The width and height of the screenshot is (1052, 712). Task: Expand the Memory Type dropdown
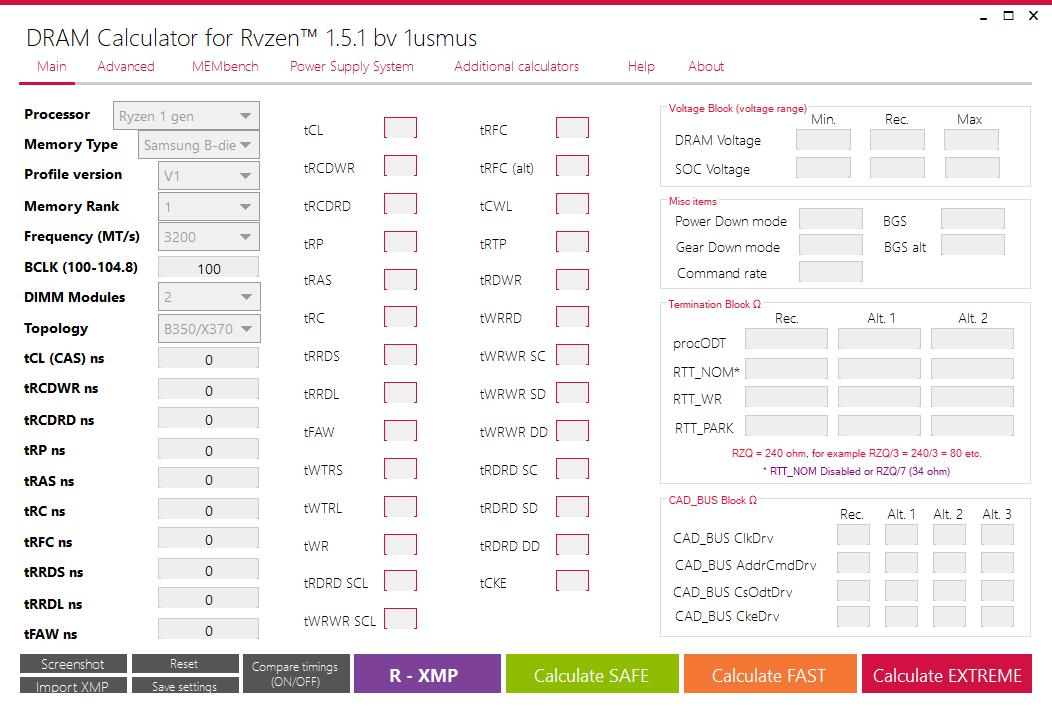coord(199,145)
